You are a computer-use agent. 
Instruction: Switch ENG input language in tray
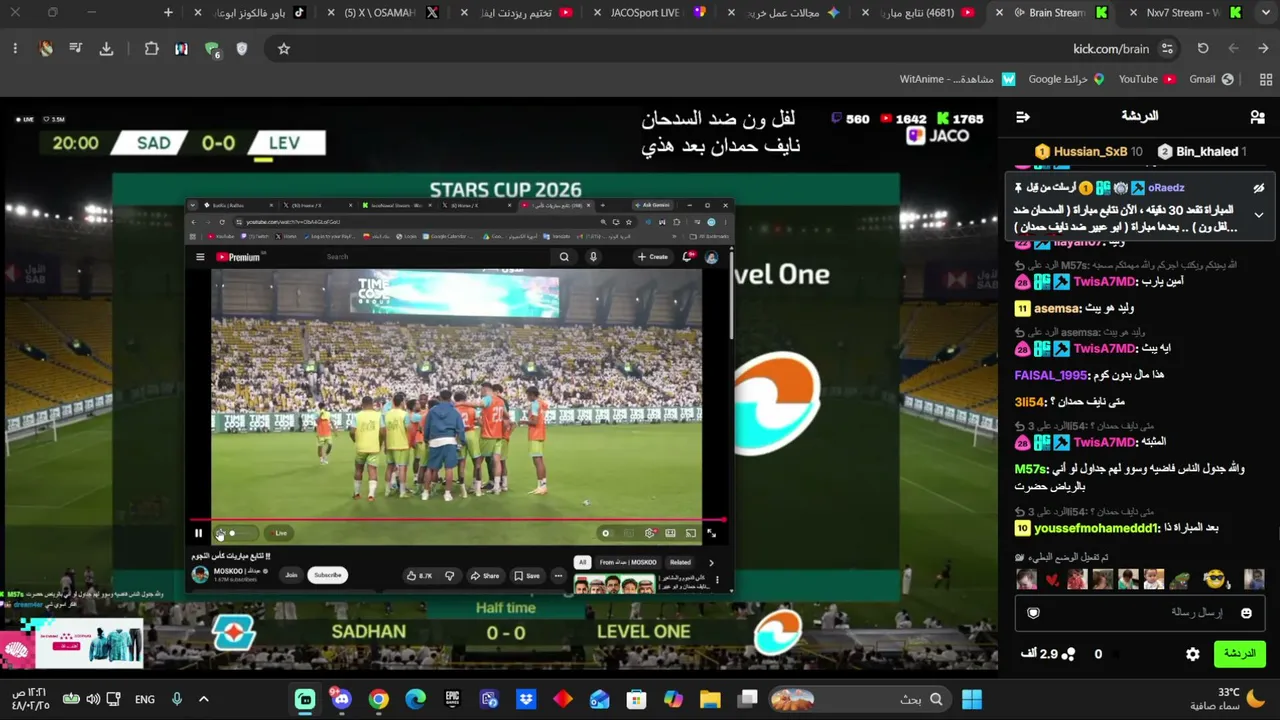coord(145,699)
